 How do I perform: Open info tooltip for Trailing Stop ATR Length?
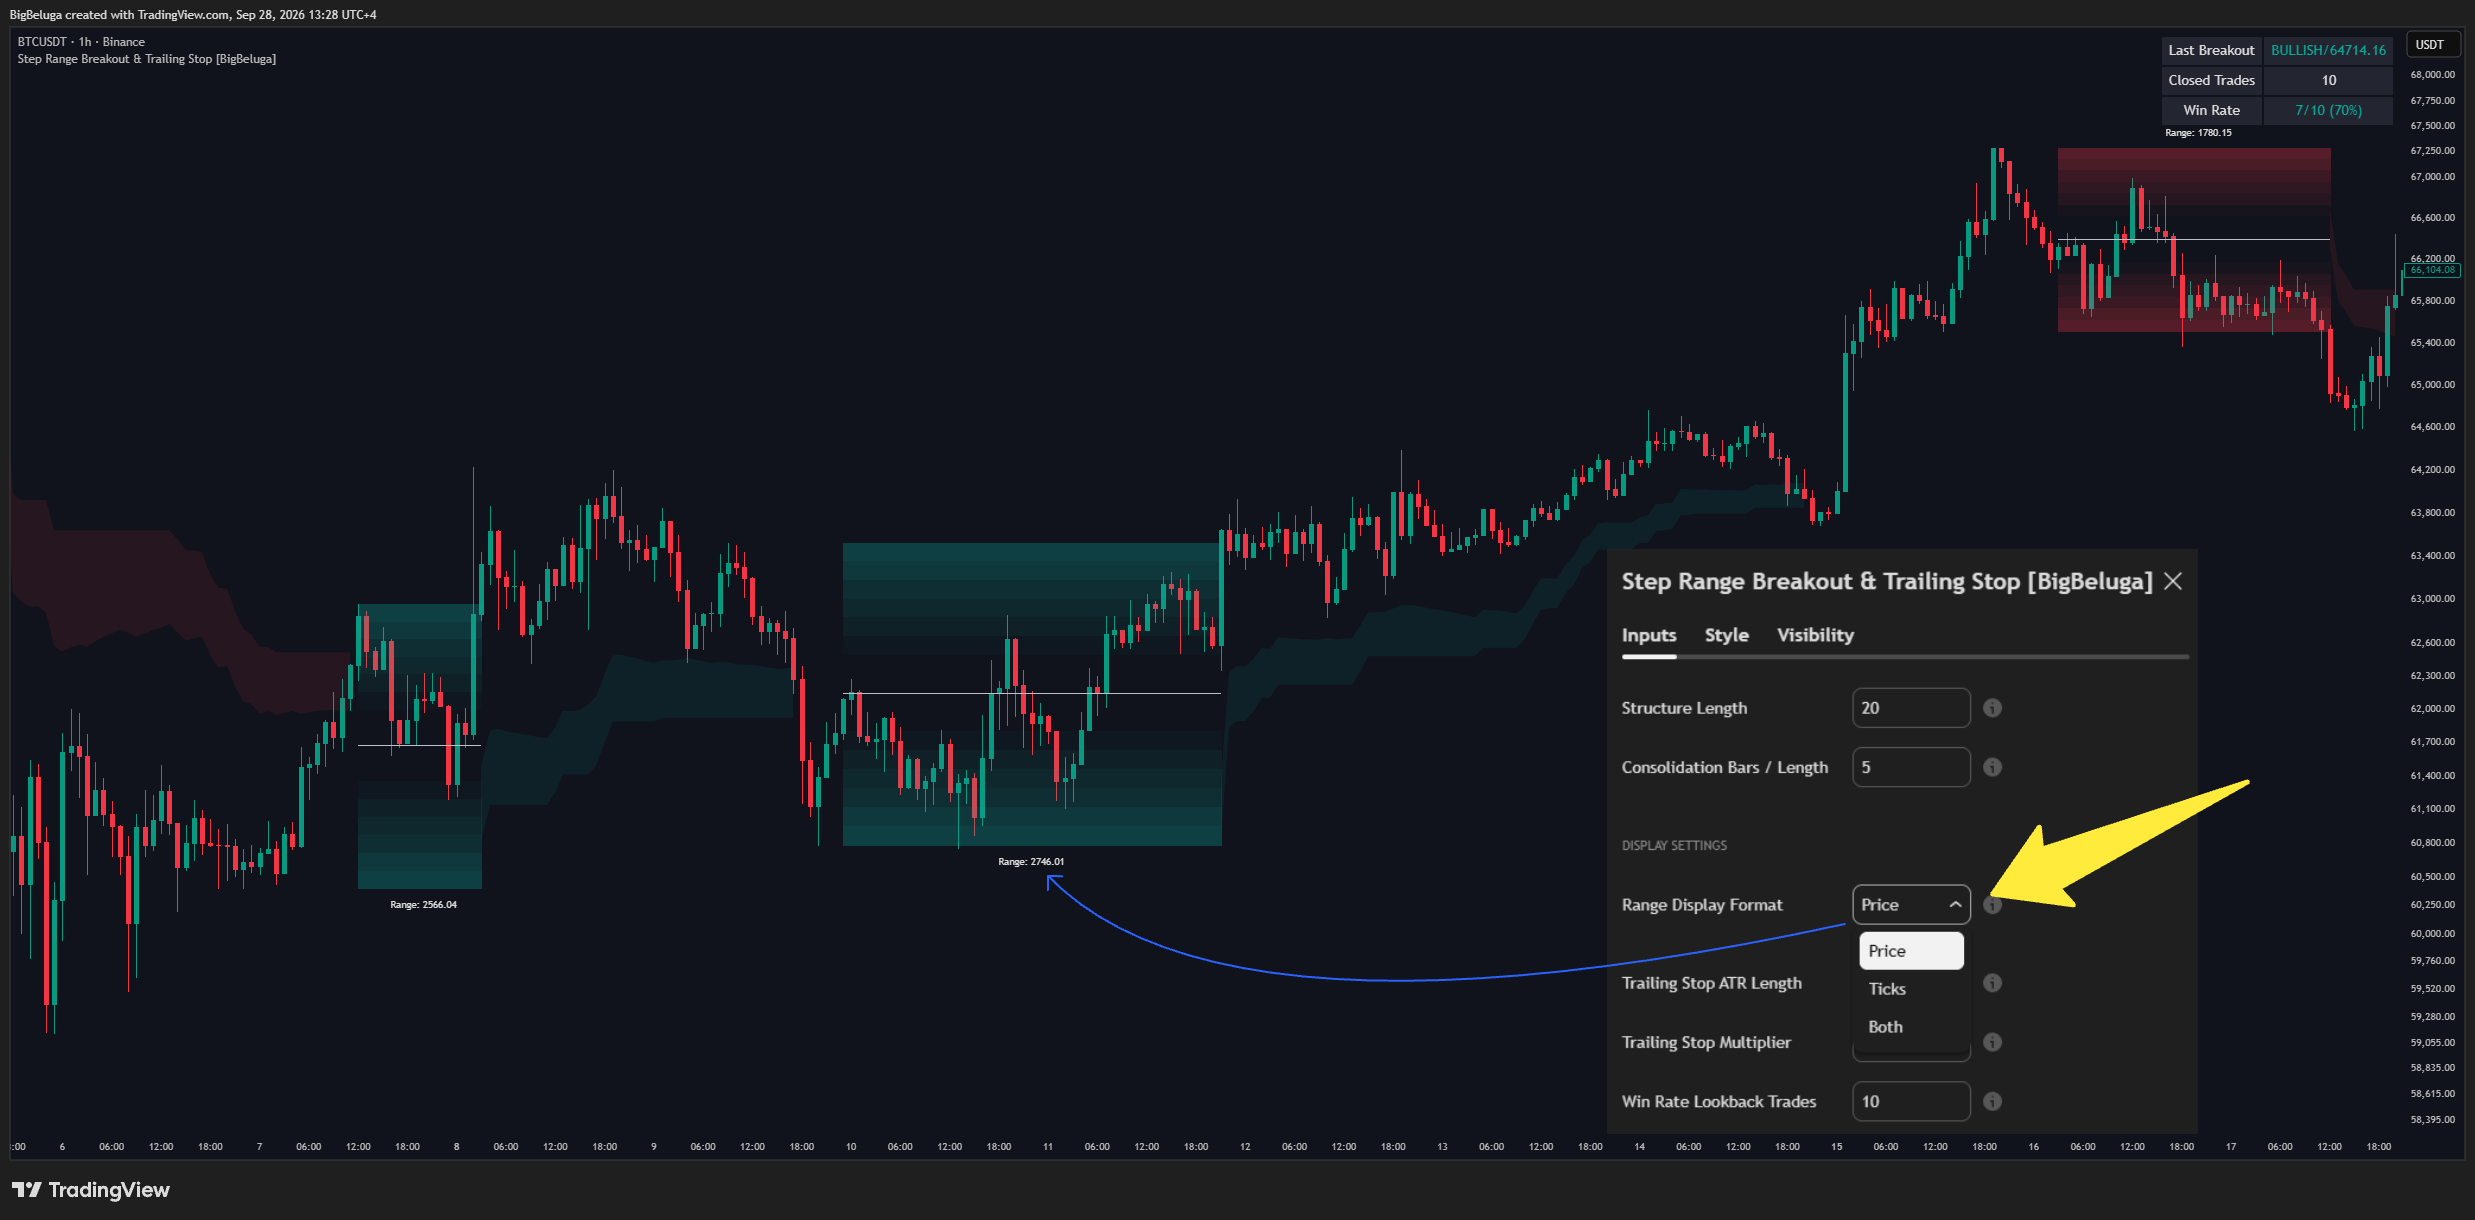(1992, 983)
